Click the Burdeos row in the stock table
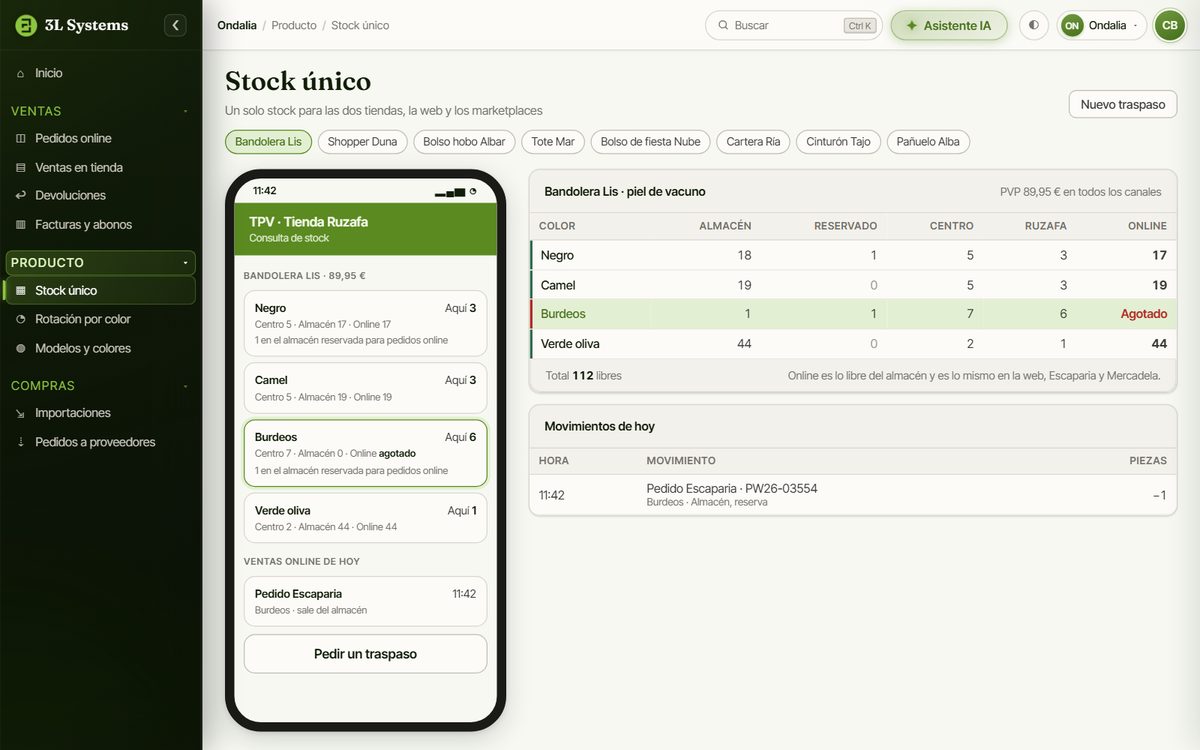The image size is (1200, 750). tap(853, 314)
